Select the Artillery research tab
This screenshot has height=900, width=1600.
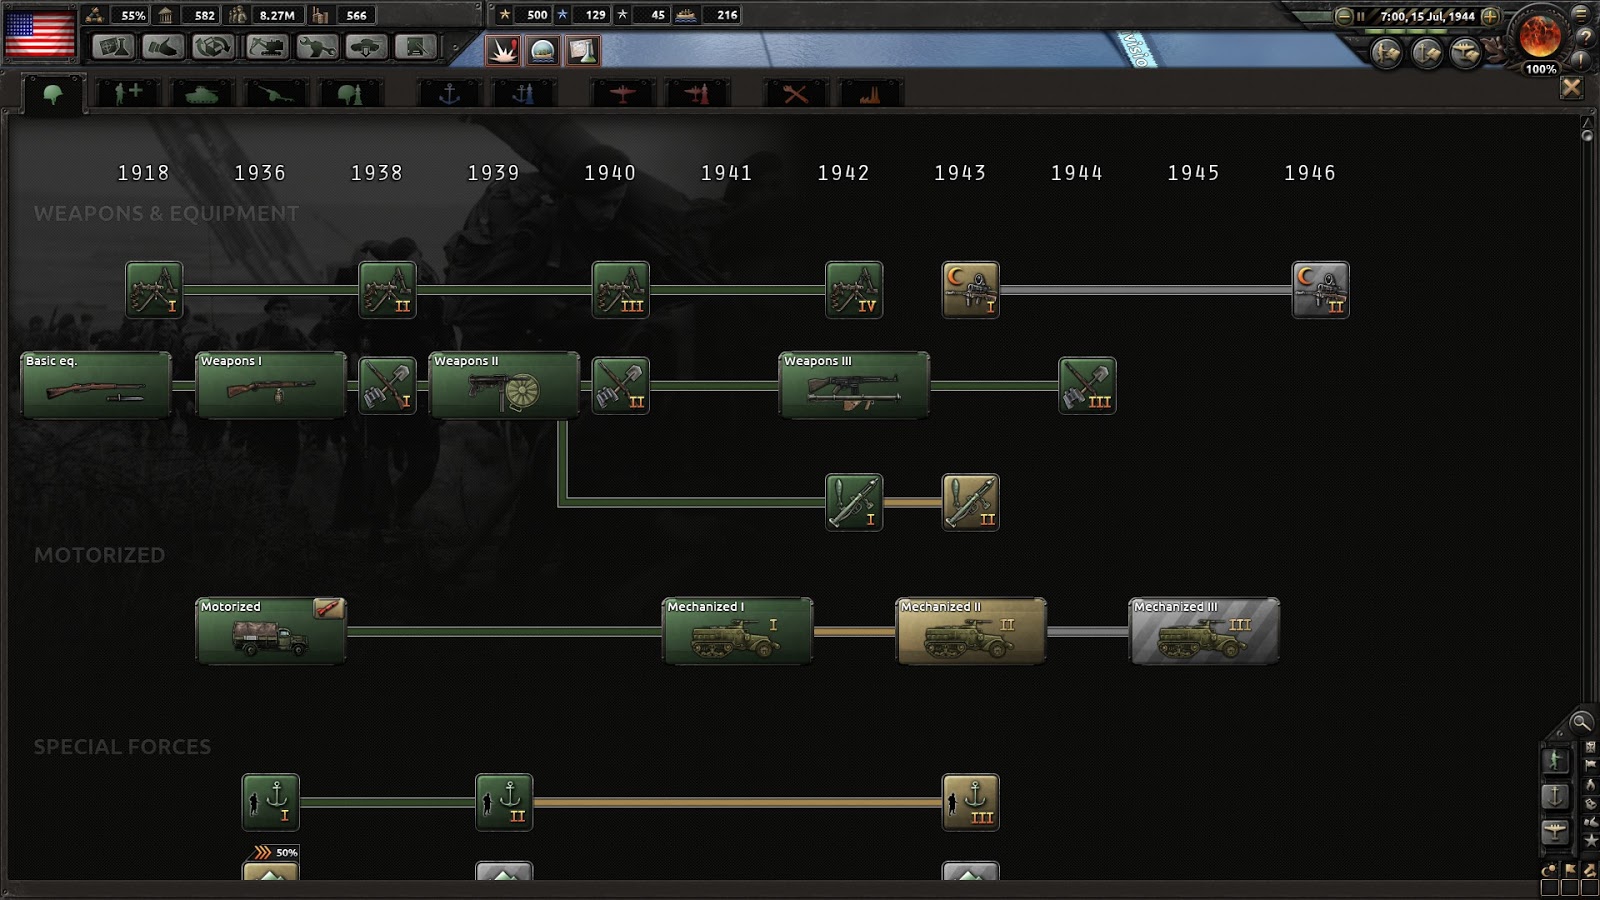coord(275,94)
